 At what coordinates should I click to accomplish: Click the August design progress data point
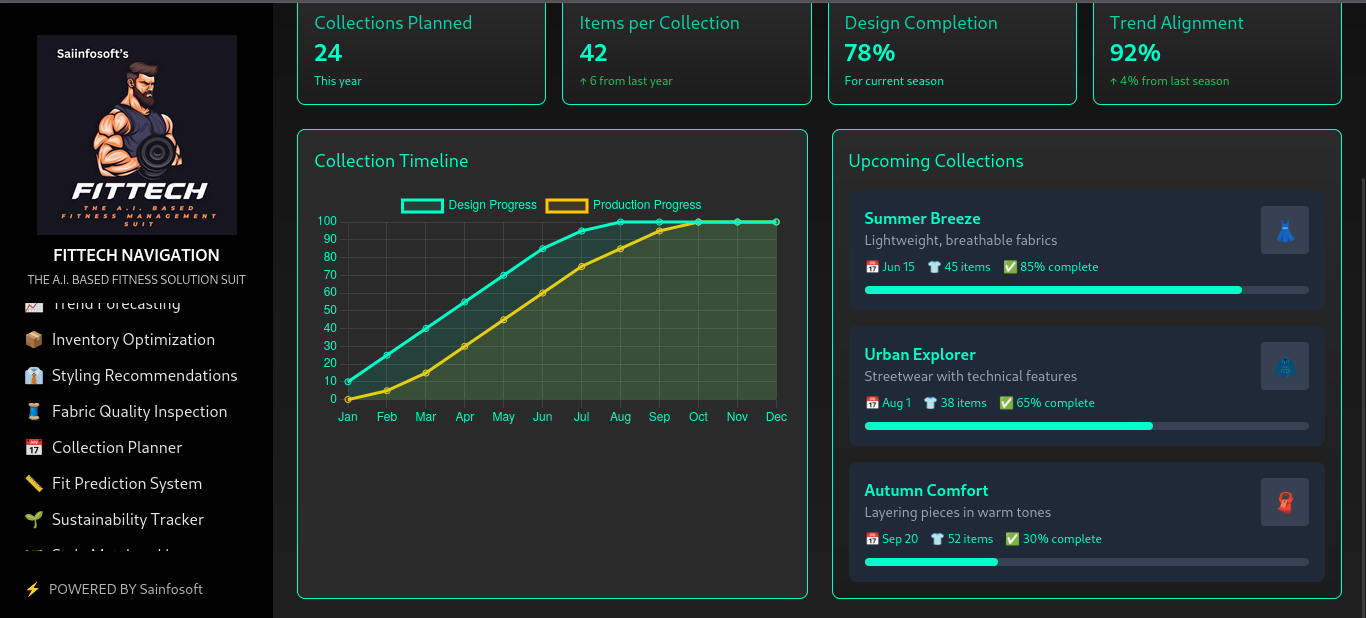(620, 222)
